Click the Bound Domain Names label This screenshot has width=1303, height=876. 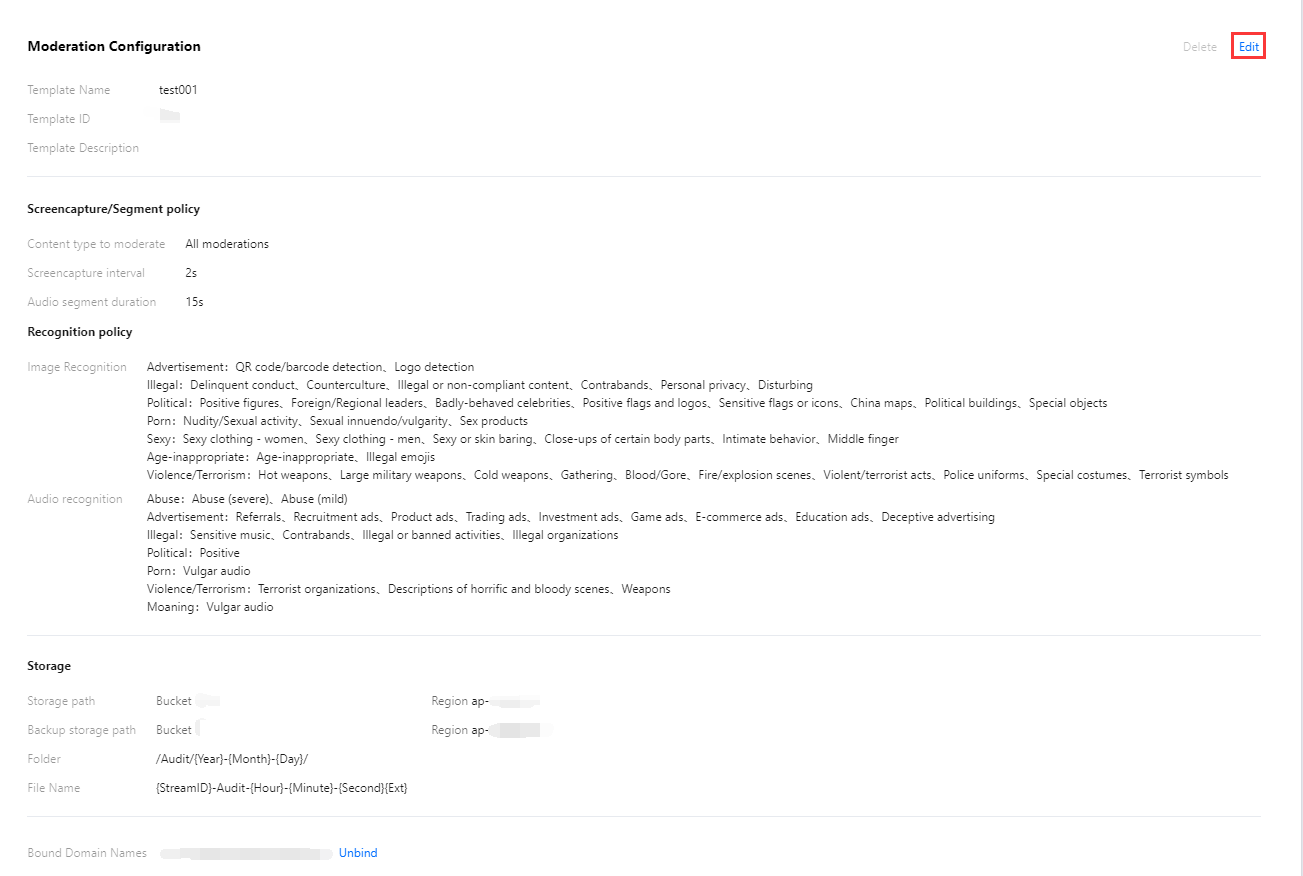pos(87,853)
